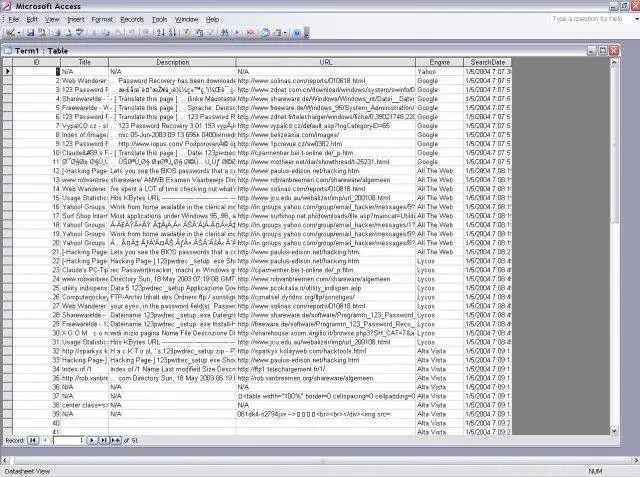Click the Cut toolbar icon
Screen dimensions: 640x477
(95, 33)
